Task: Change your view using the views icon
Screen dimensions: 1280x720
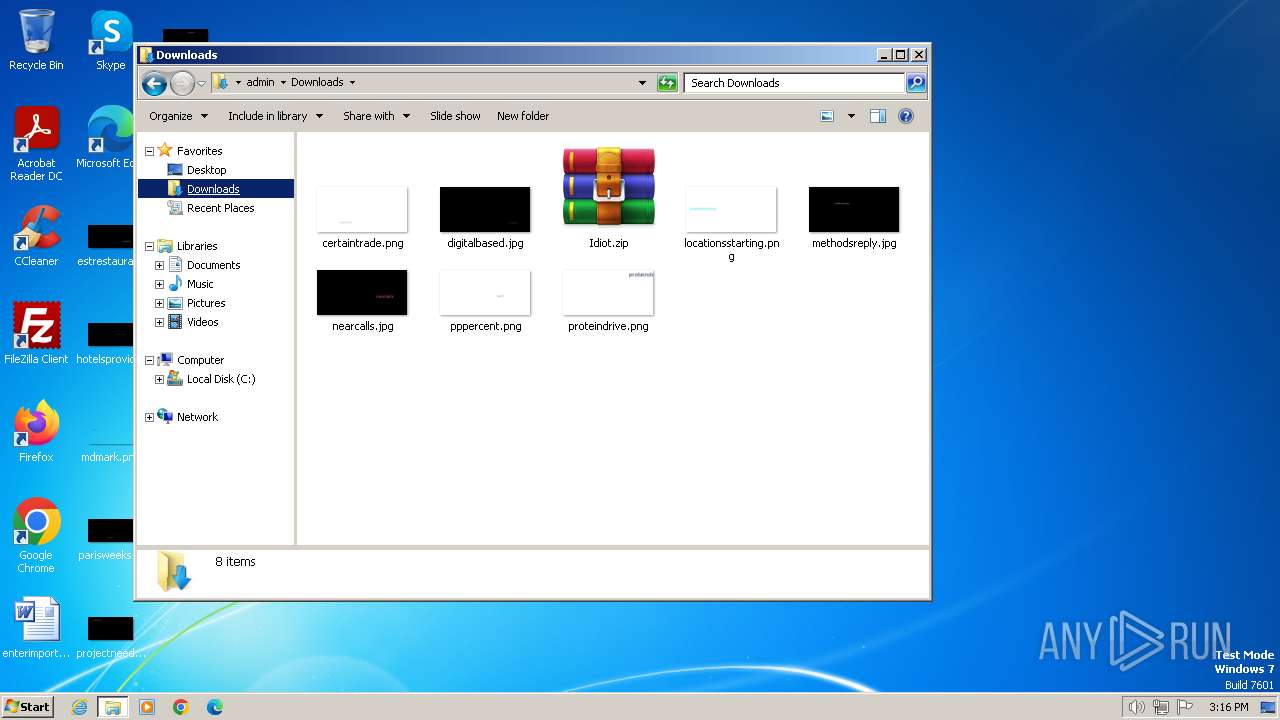Action: [827, 116]
